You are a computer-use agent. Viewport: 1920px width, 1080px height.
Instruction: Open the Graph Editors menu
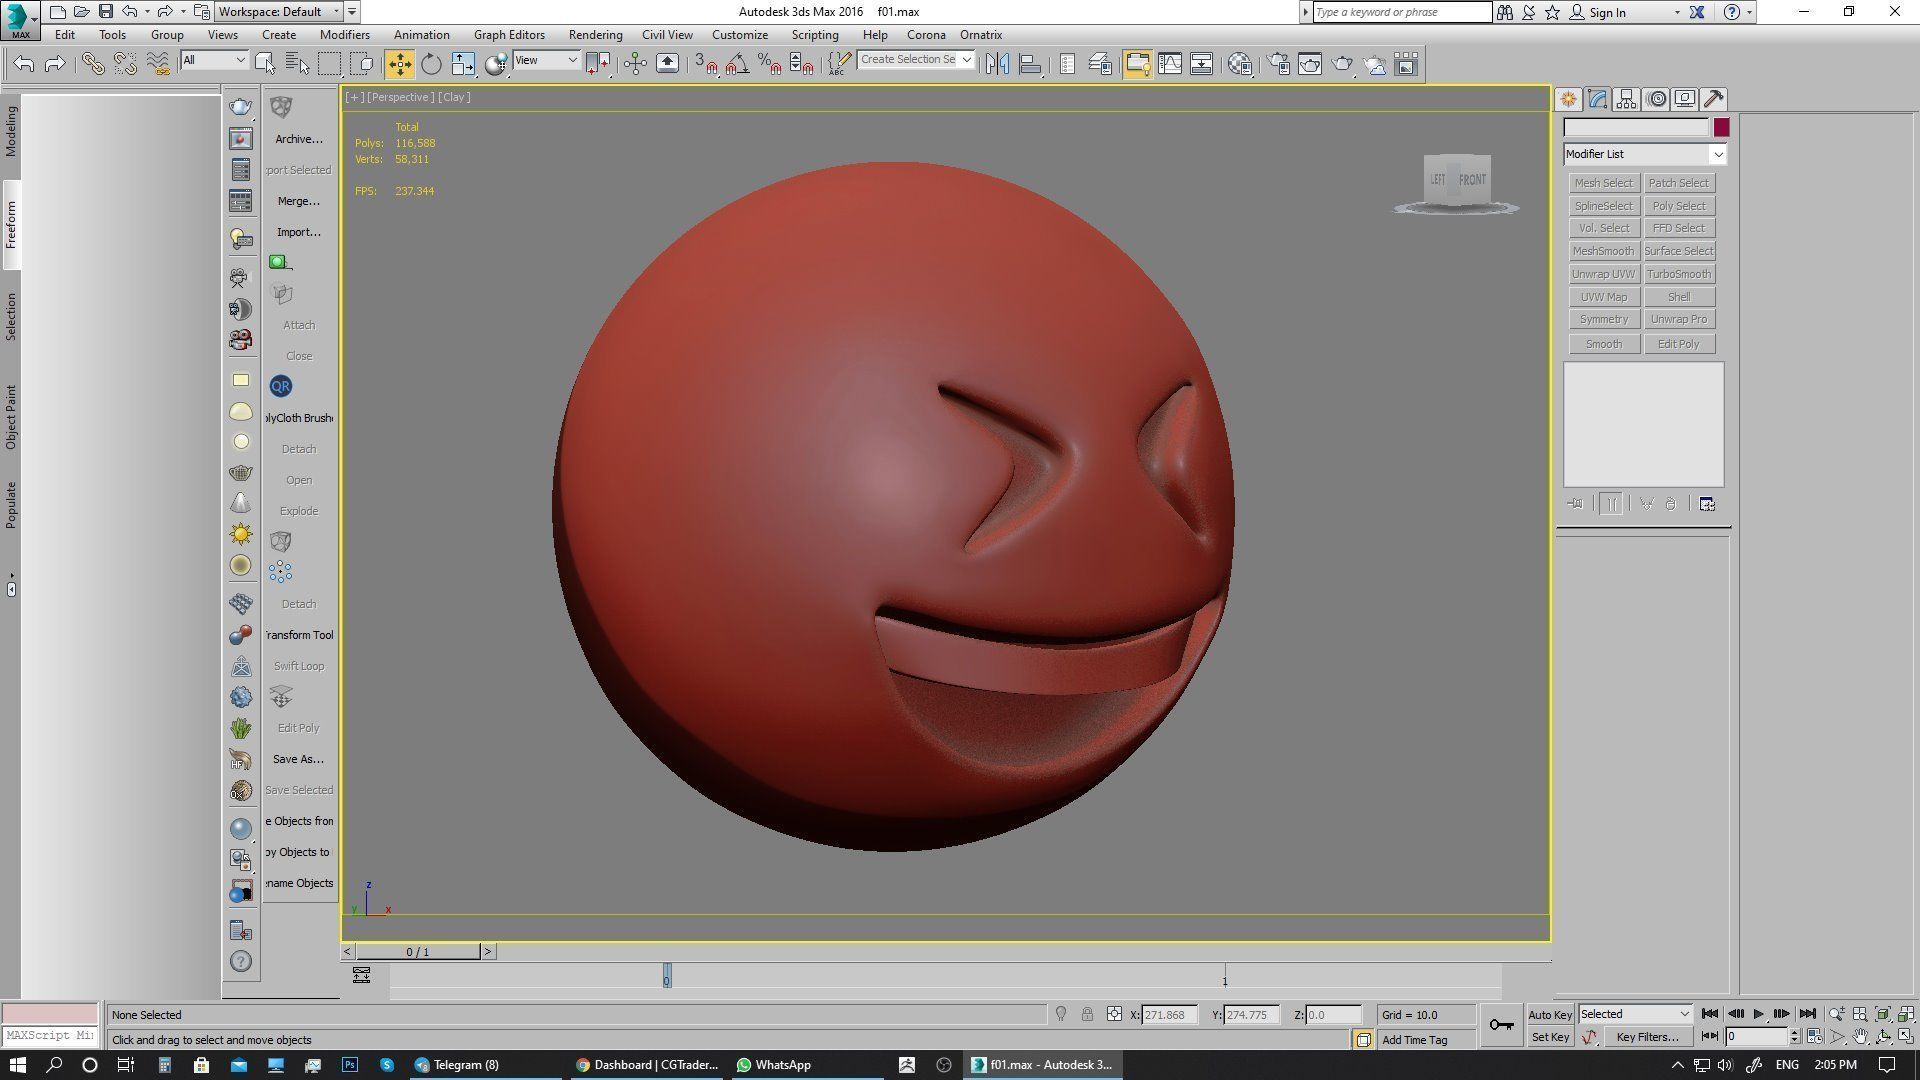coord(509,35)
